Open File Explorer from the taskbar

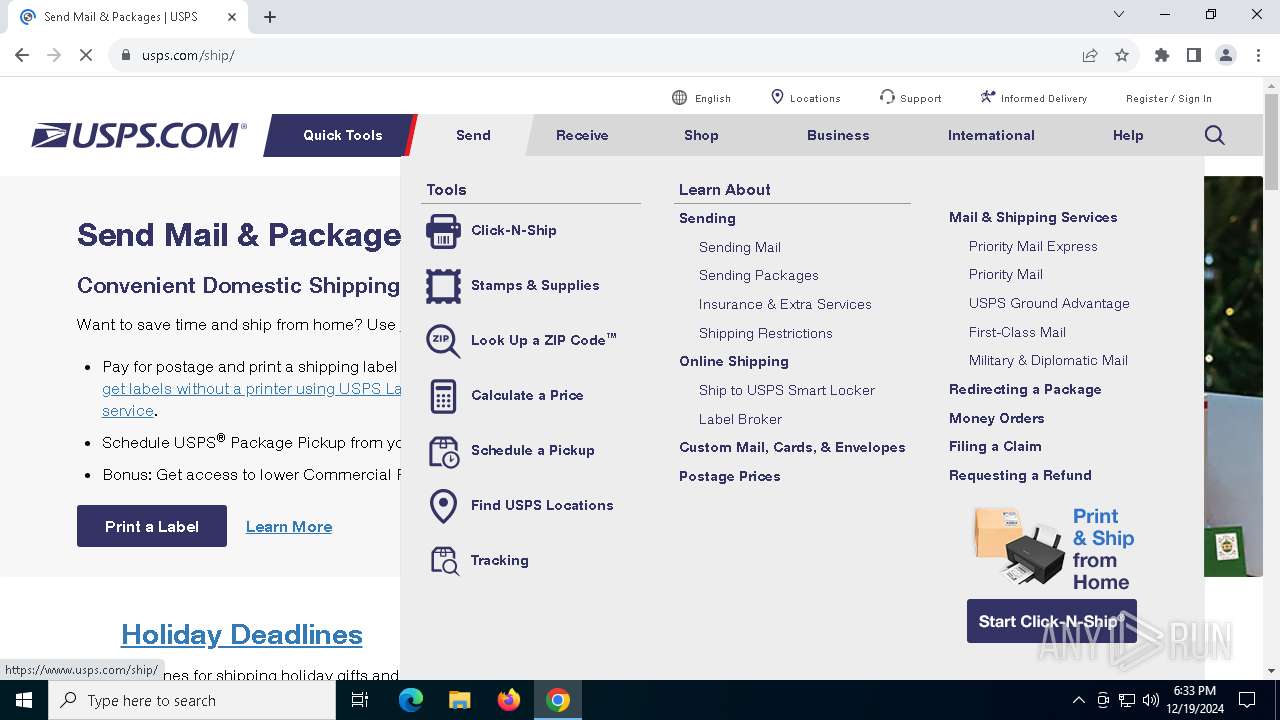460,700
